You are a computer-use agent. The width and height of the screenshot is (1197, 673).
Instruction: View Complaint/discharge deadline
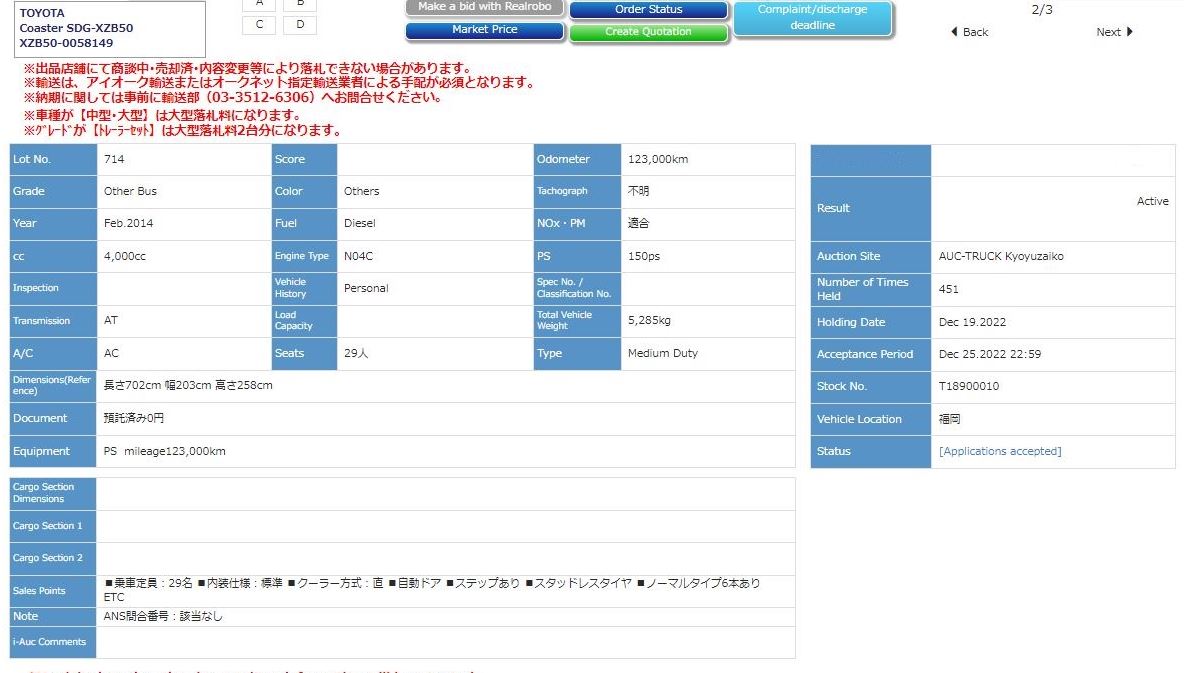812,18
